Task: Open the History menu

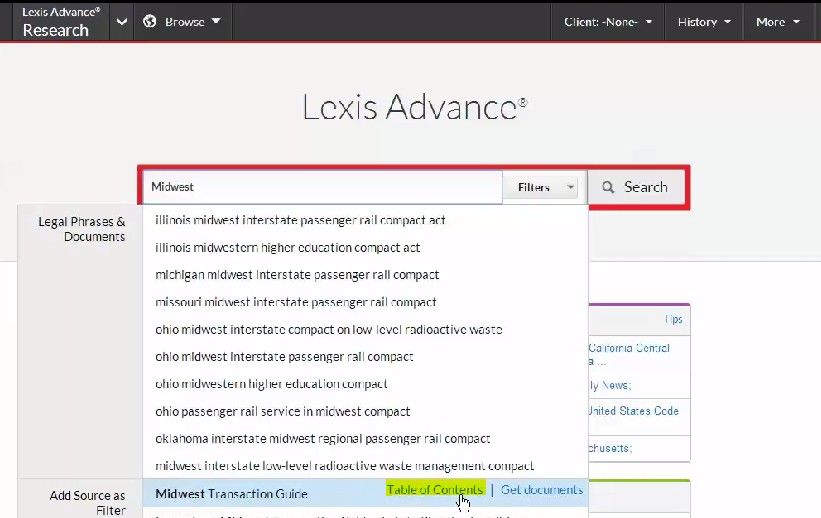Action: coord(704,22)
